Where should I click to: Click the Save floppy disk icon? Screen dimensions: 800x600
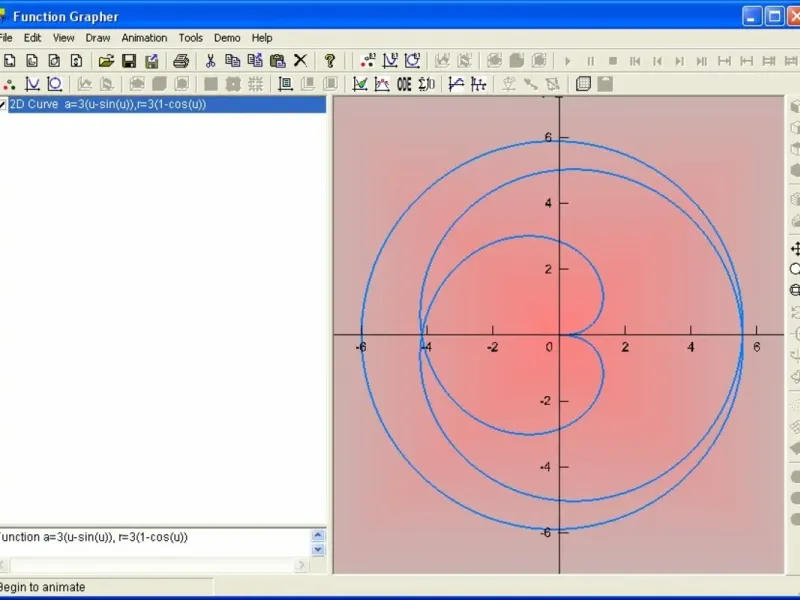tap(129, 61)
